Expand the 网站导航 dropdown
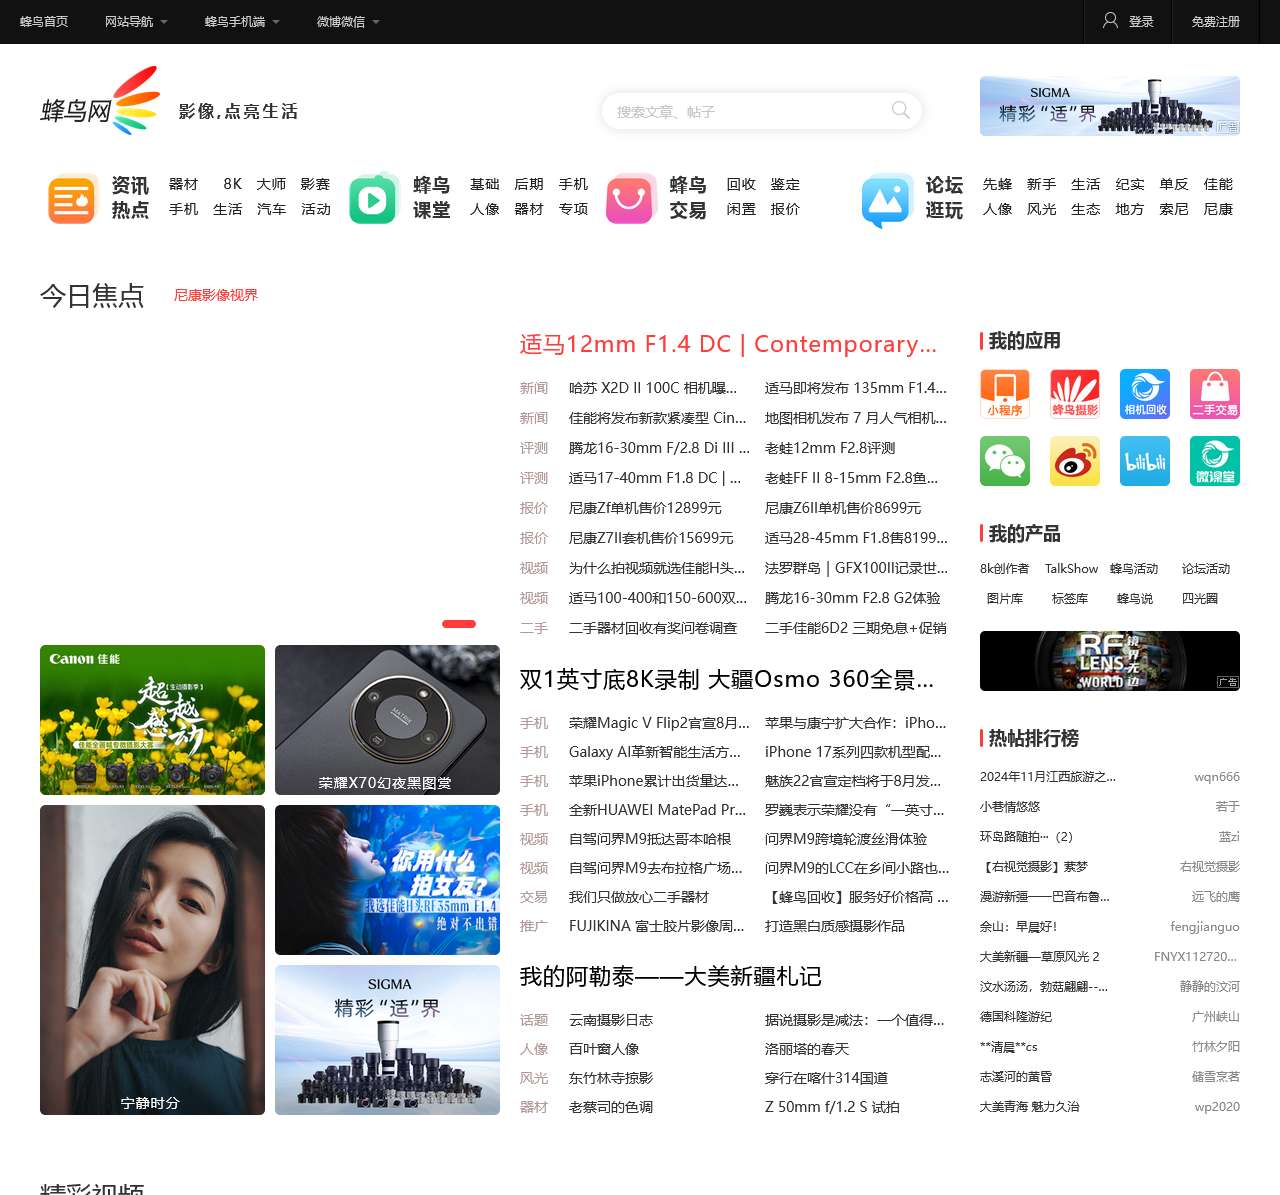Image resolution: width=1280 pixels, height=1195 pixels. (129, 21)
